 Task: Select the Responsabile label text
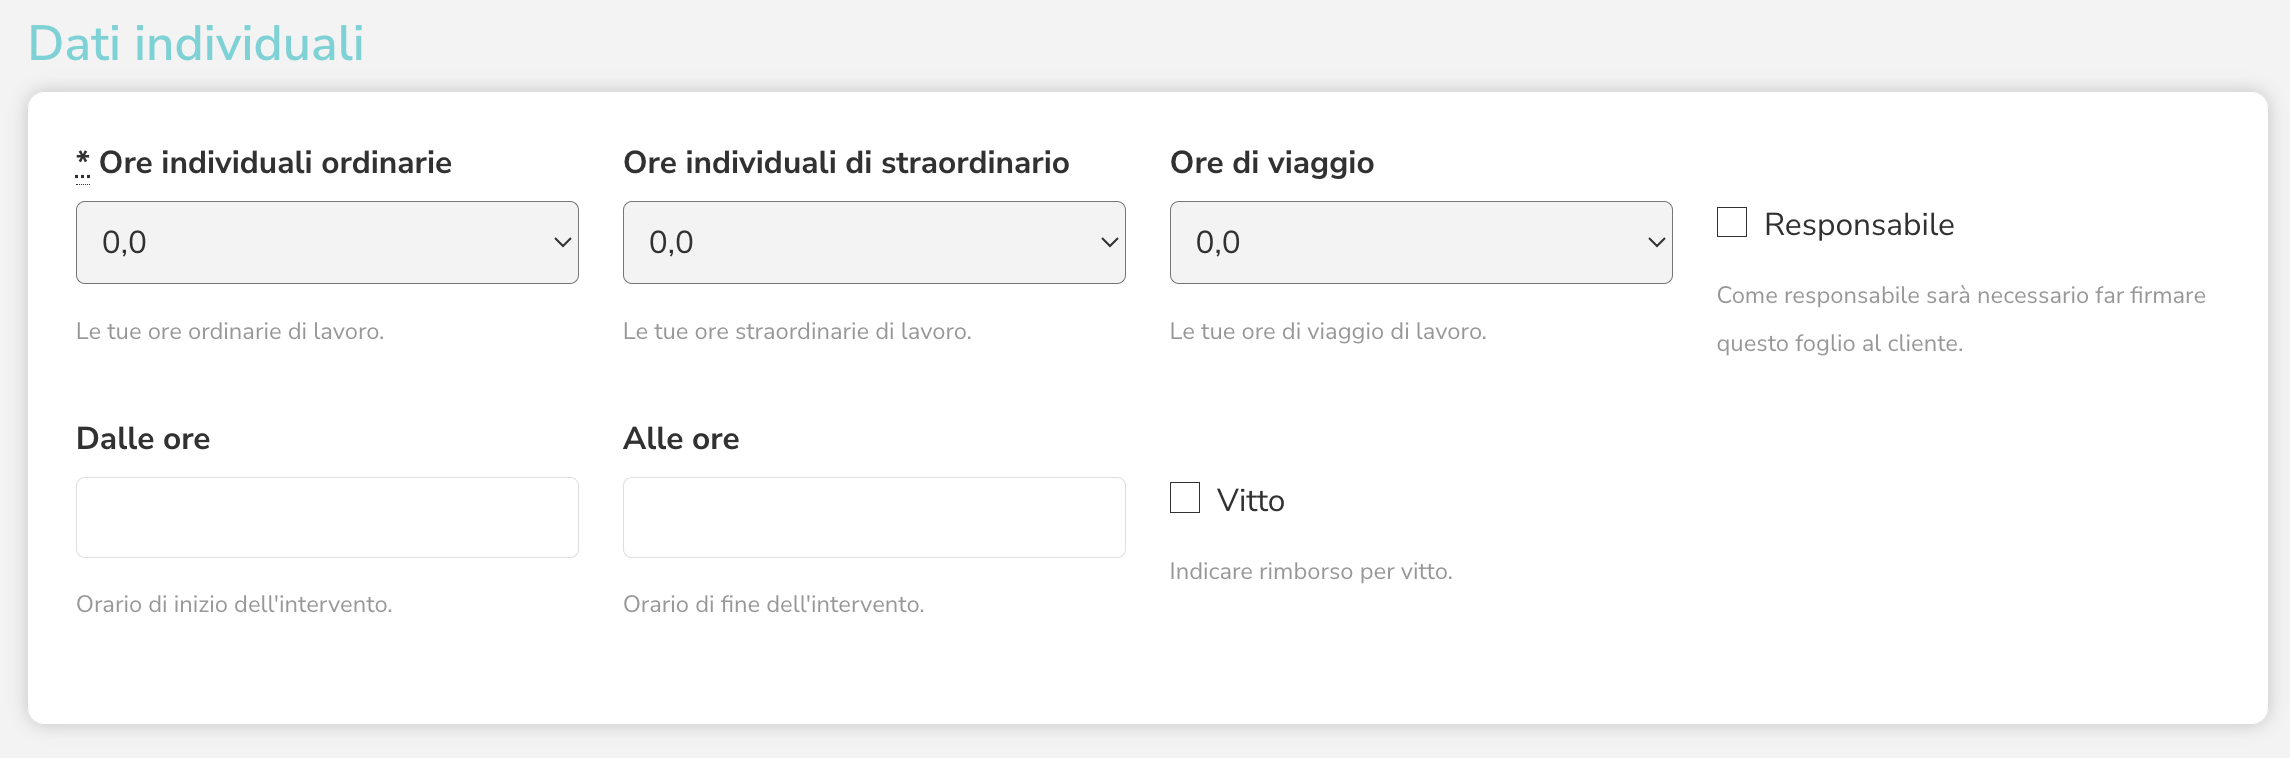pos(1859,224)
